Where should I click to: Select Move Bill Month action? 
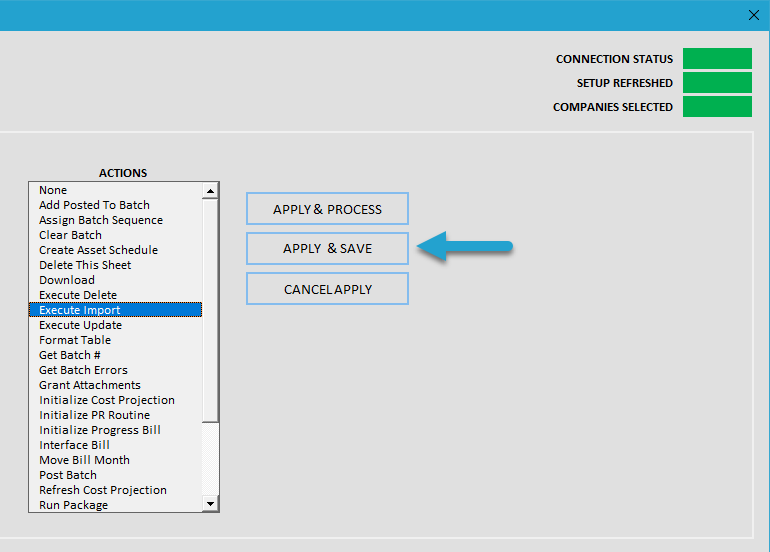pos(115,460)
